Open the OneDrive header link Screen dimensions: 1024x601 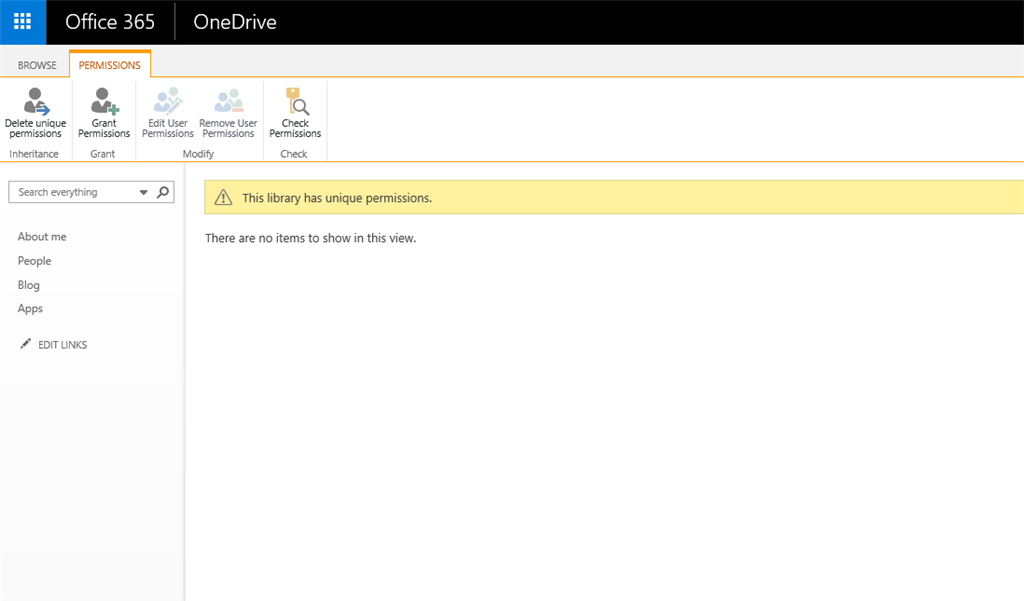[235, 22]
